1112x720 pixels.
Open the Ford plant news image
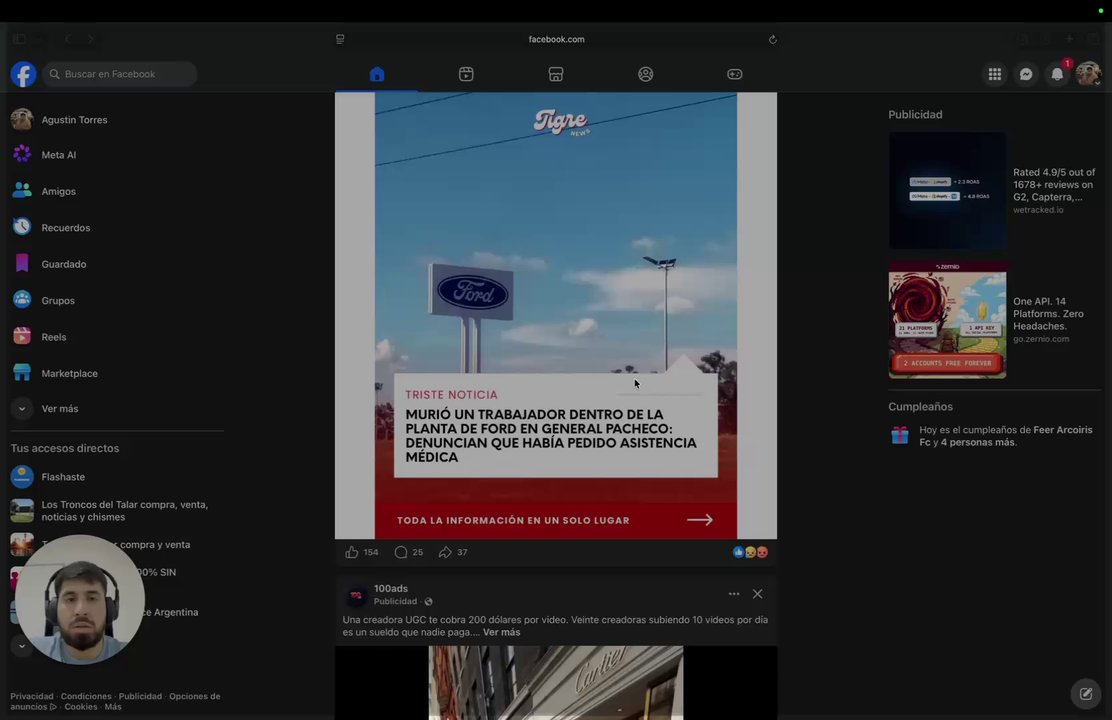pyautogui.click(x=556, y=316)
